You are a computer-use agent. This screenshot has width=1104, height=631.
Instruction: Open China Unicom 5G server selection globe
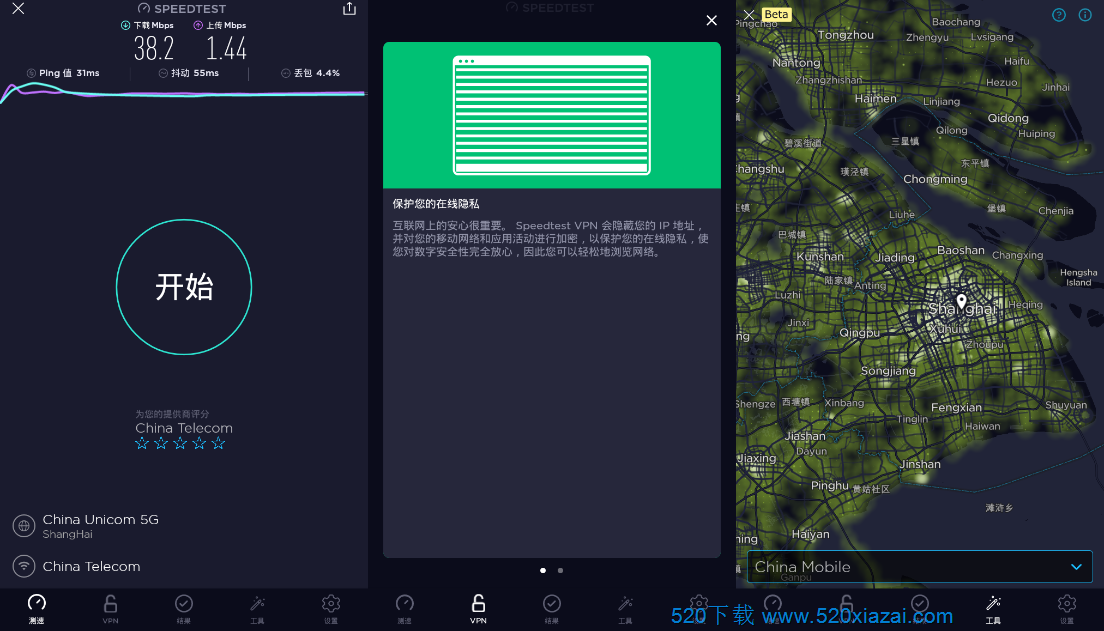tap(24, 525)
